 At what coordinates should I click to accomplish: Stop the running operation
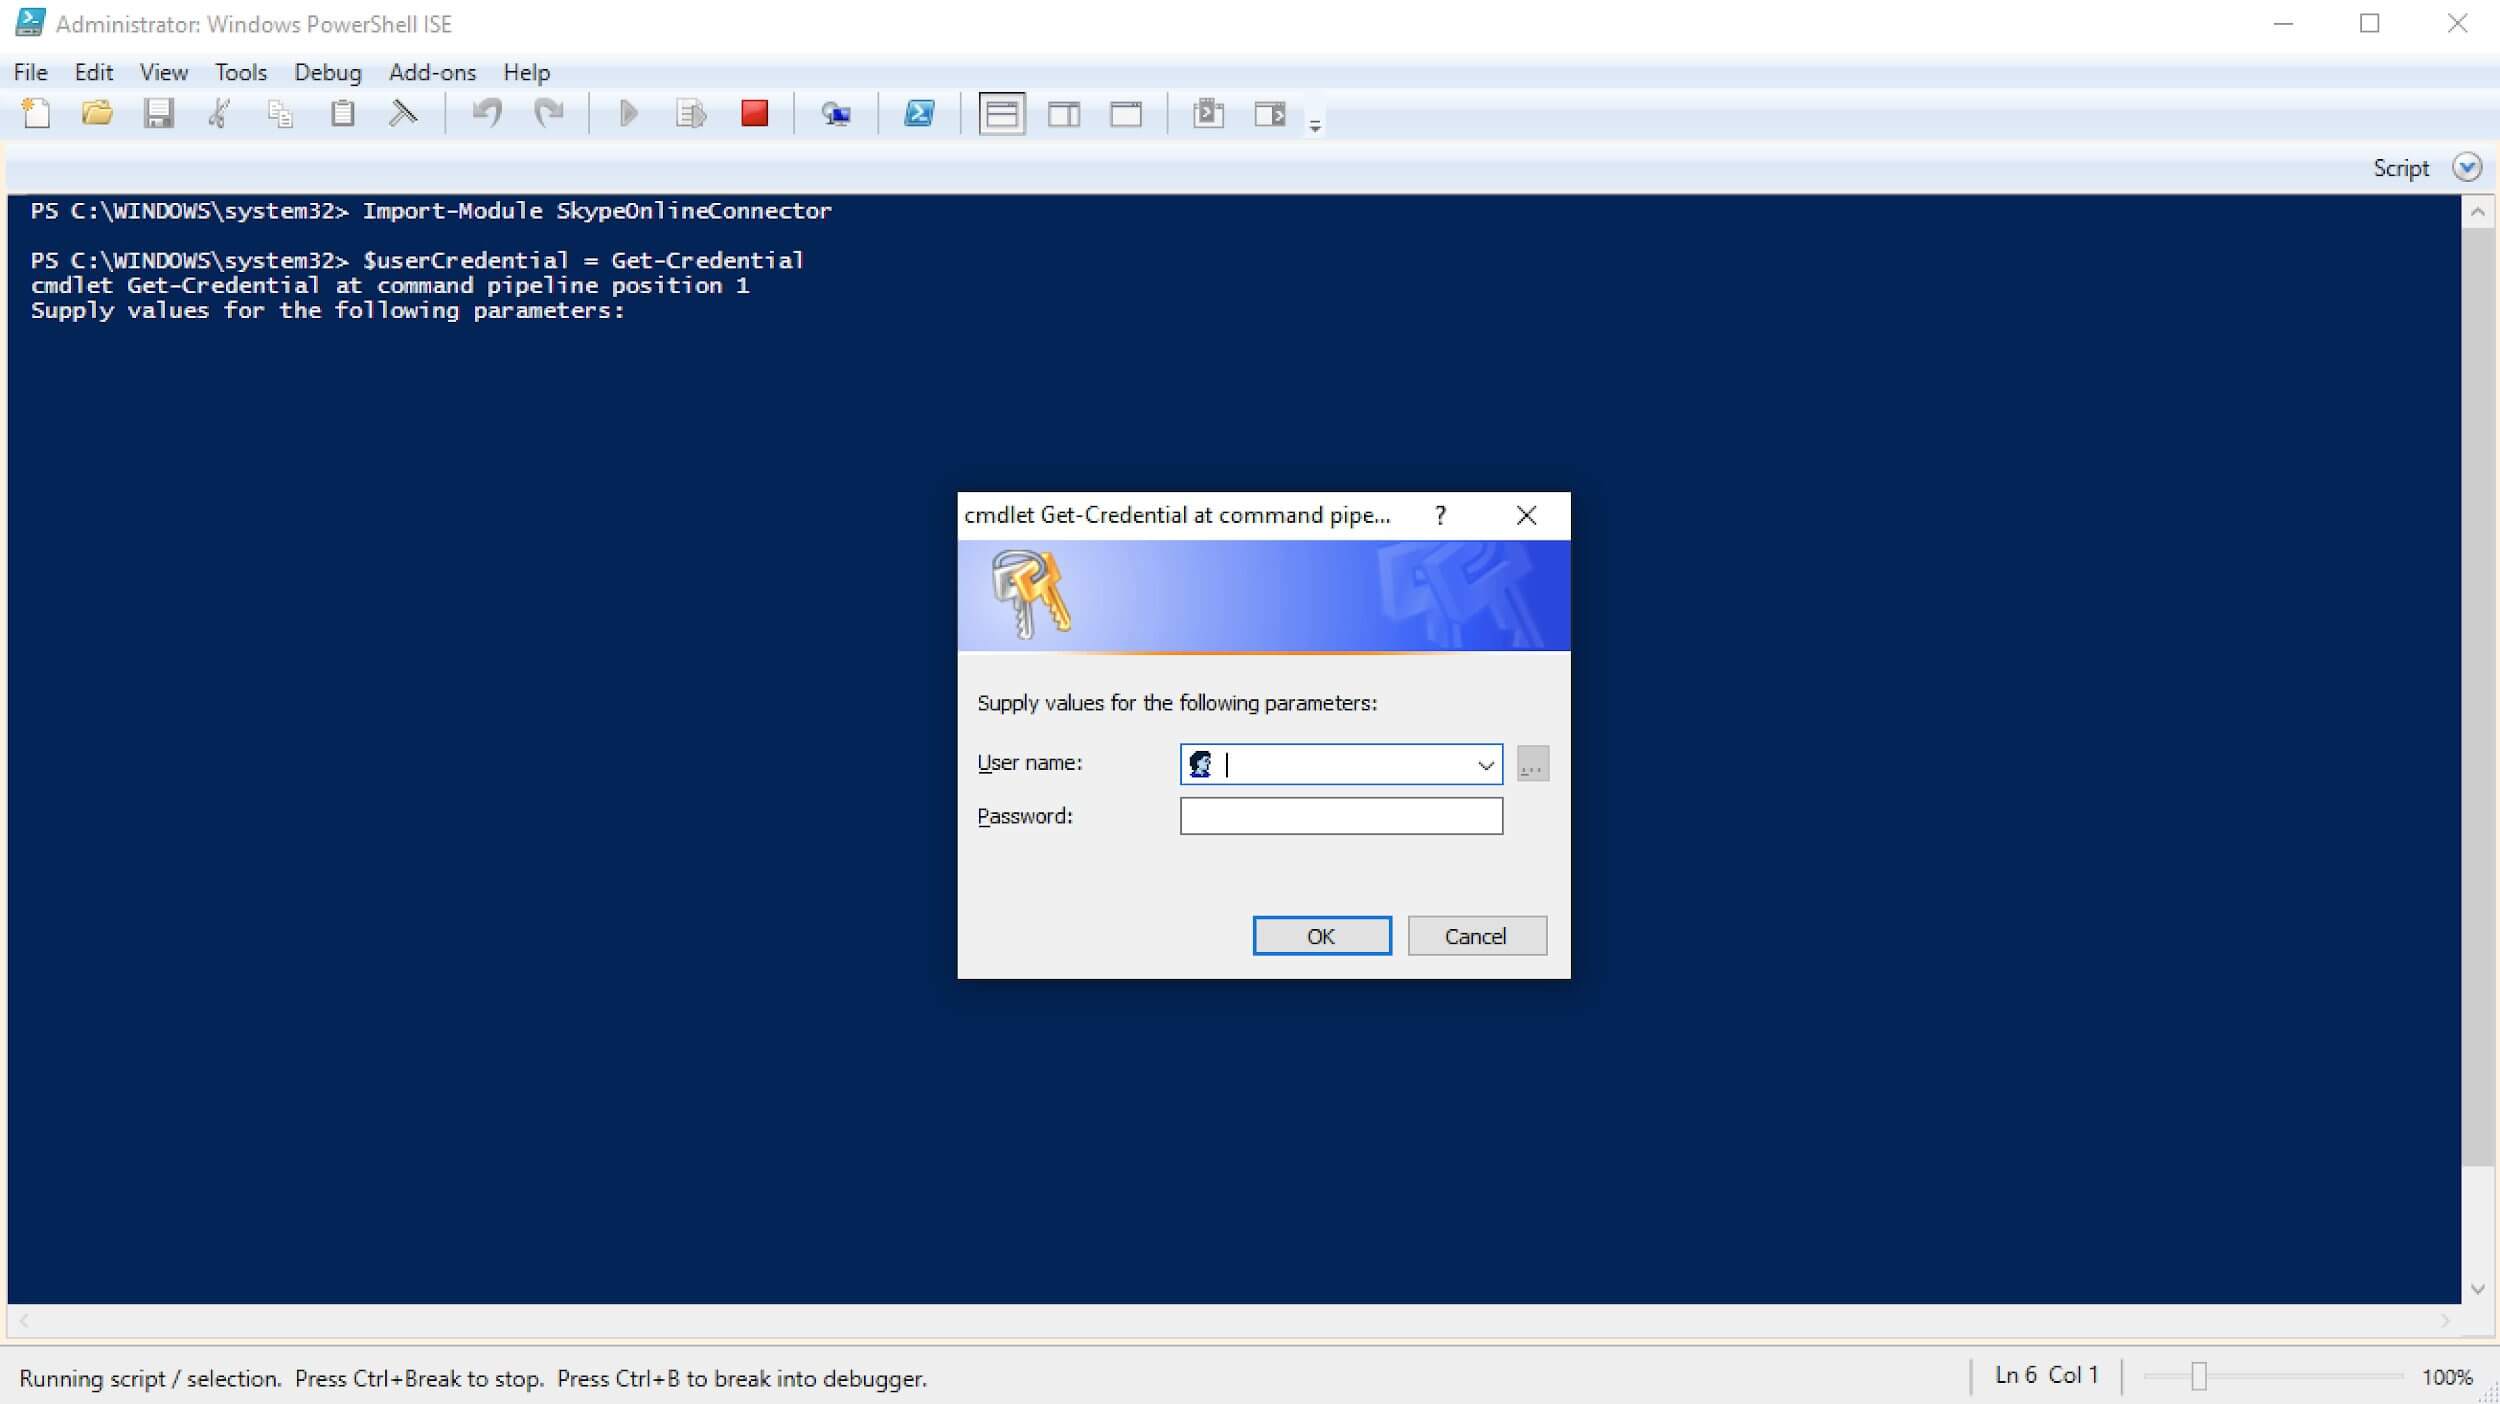click(755, 113)
